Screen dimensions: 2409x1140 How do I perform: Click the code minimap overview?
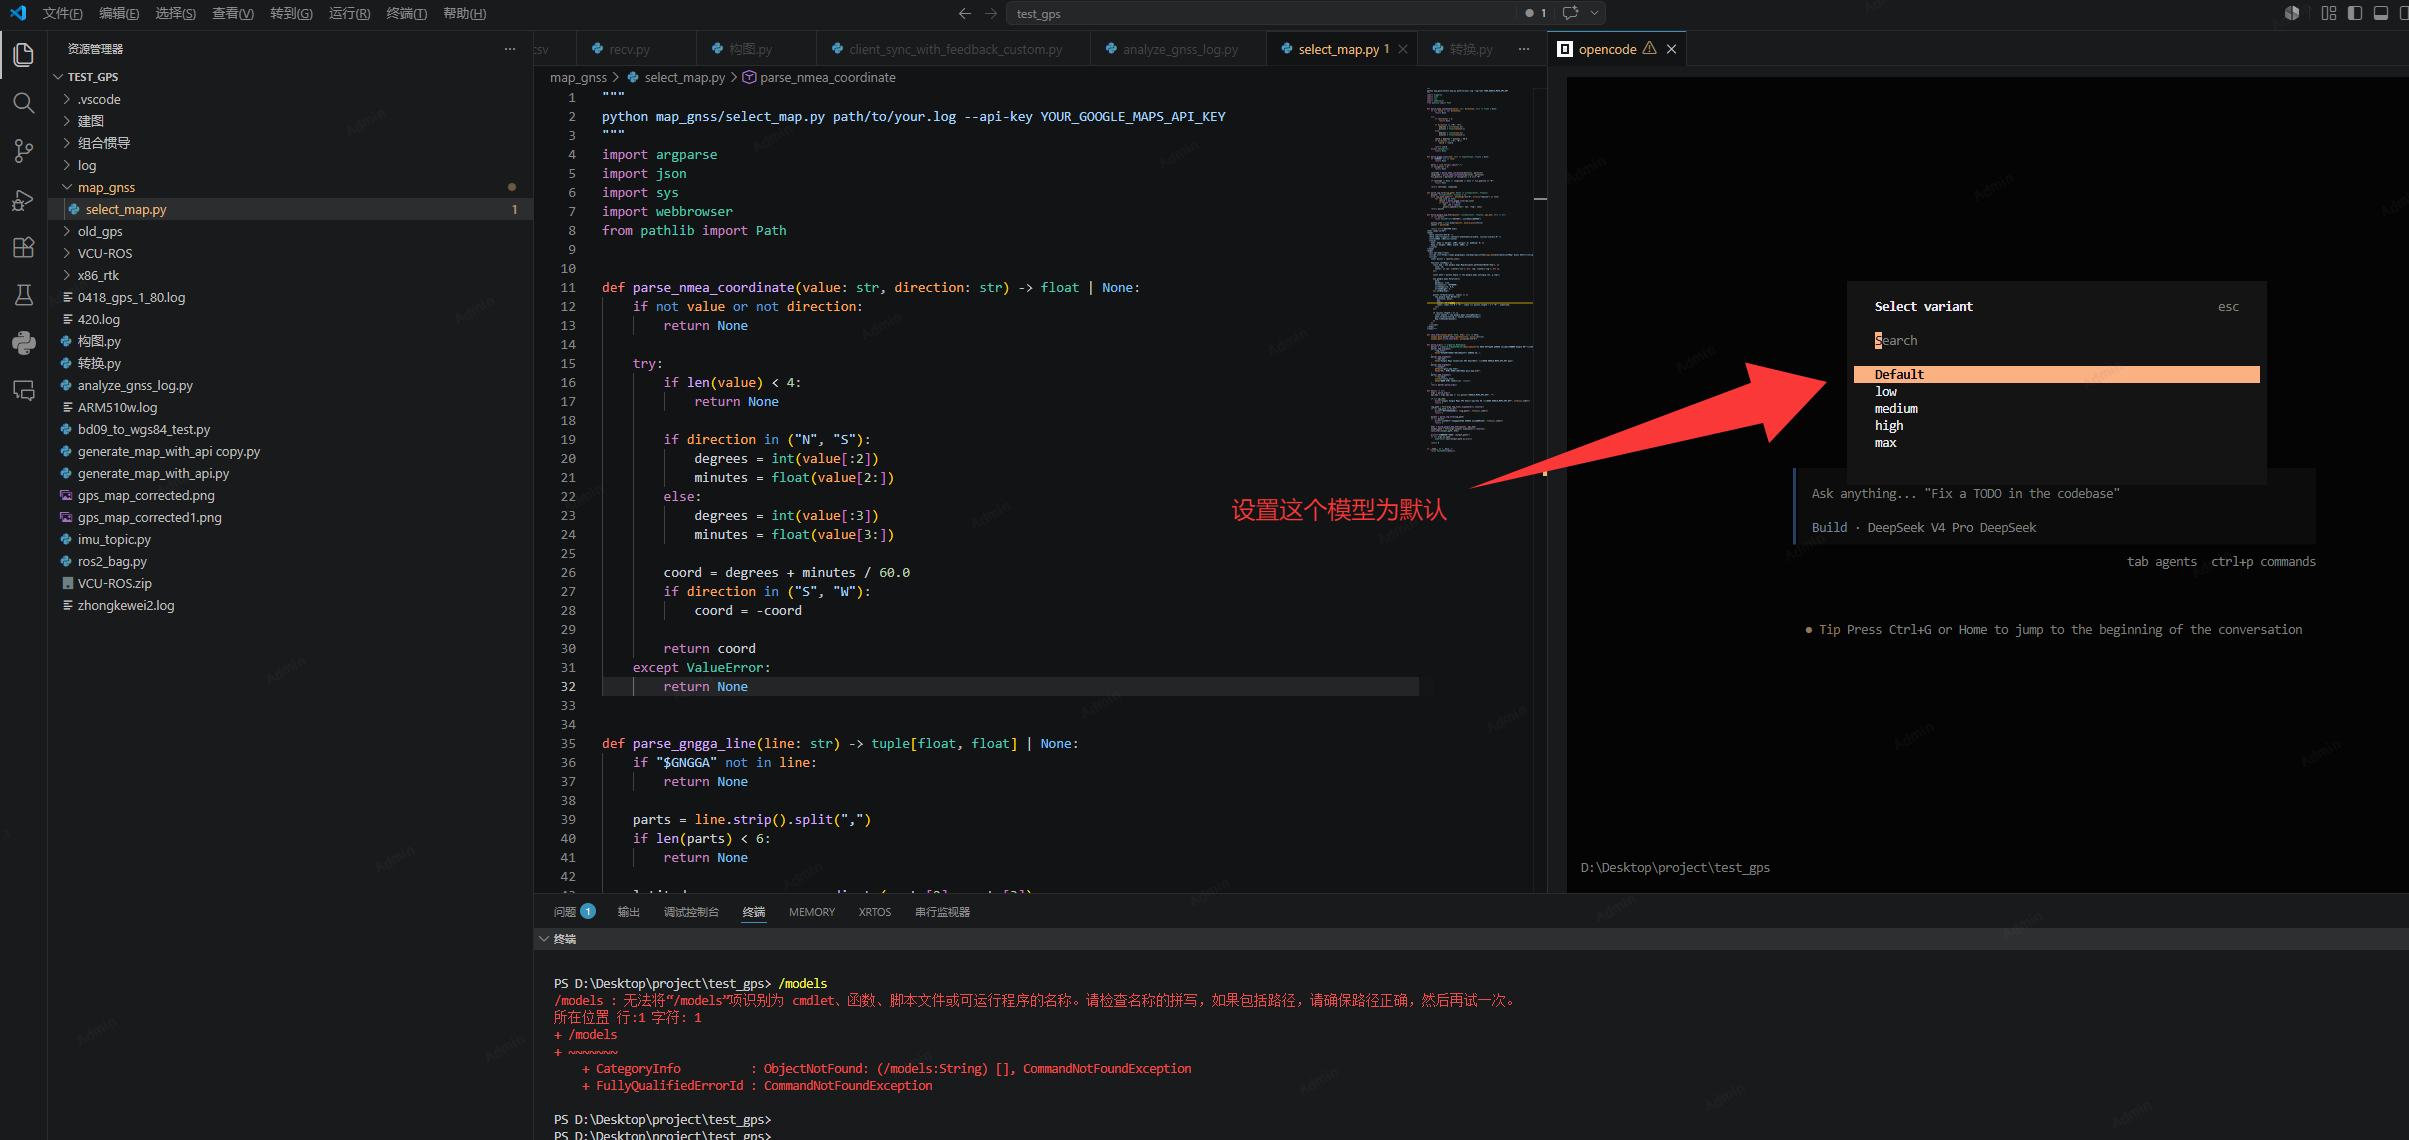[x=1479, y=270]
